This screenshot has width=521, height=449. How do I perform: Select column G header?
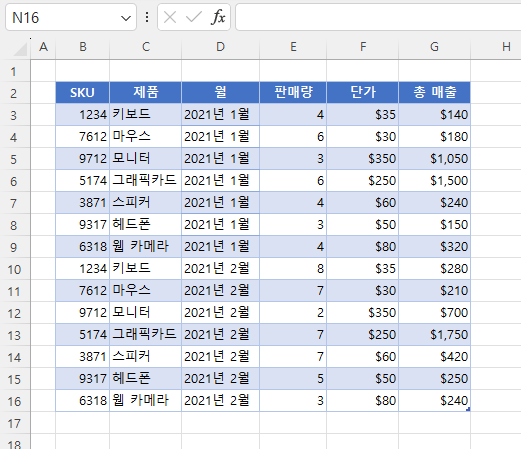click(x=434, y=47)
